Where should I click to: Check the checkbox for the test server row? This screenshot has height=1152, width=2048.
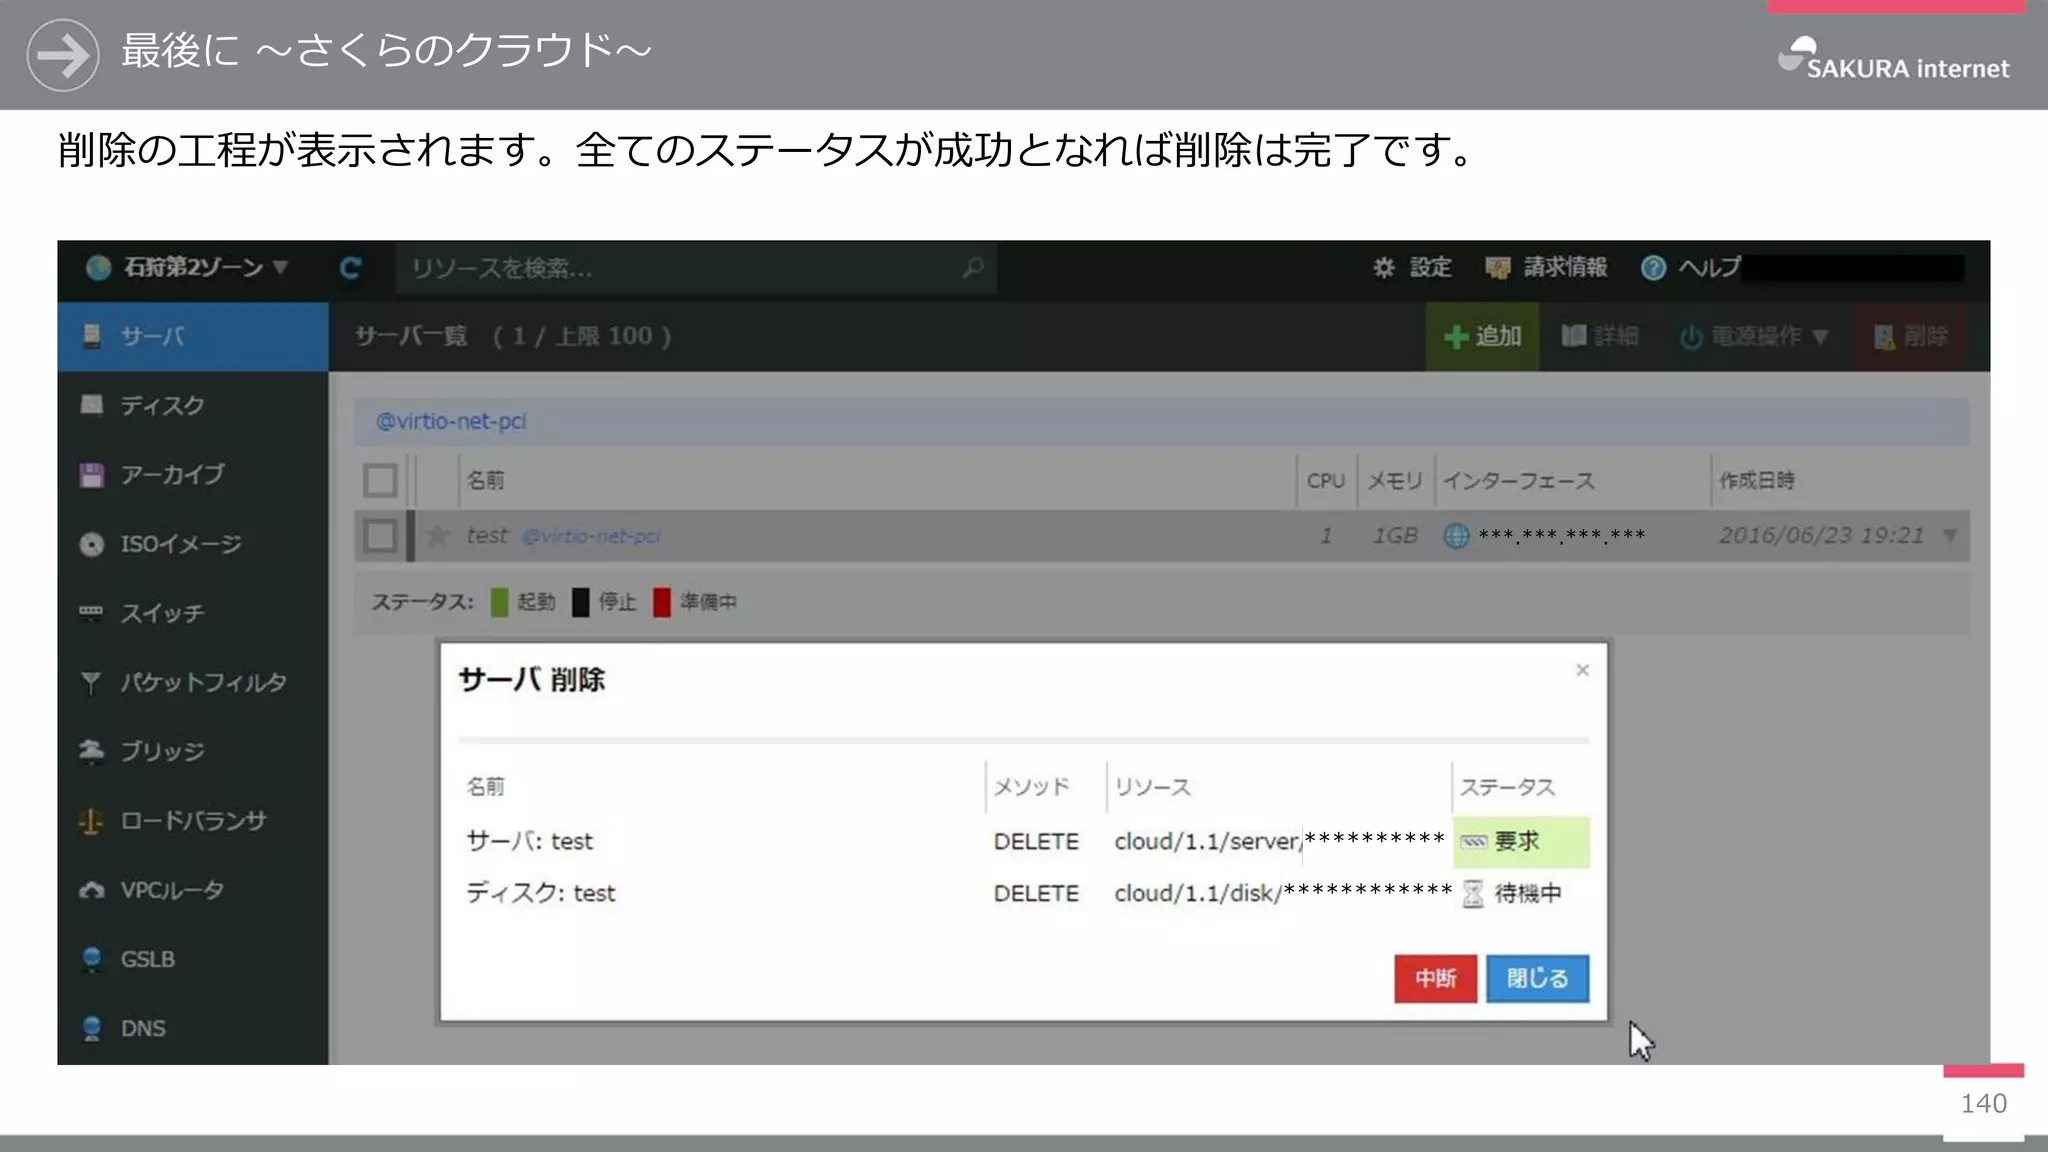[x=380, y=536]
